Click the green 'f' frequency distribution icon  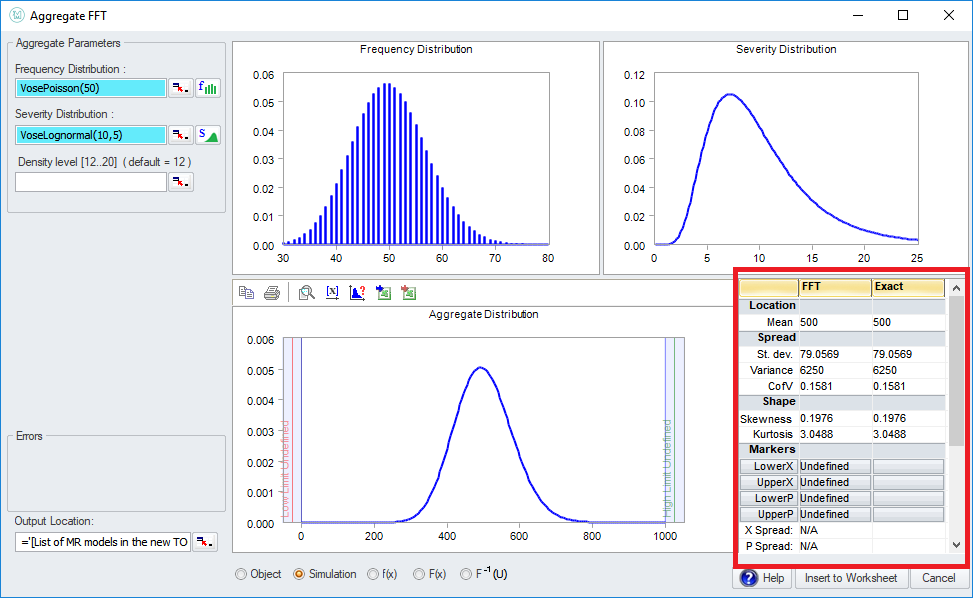tap(209, 88)
